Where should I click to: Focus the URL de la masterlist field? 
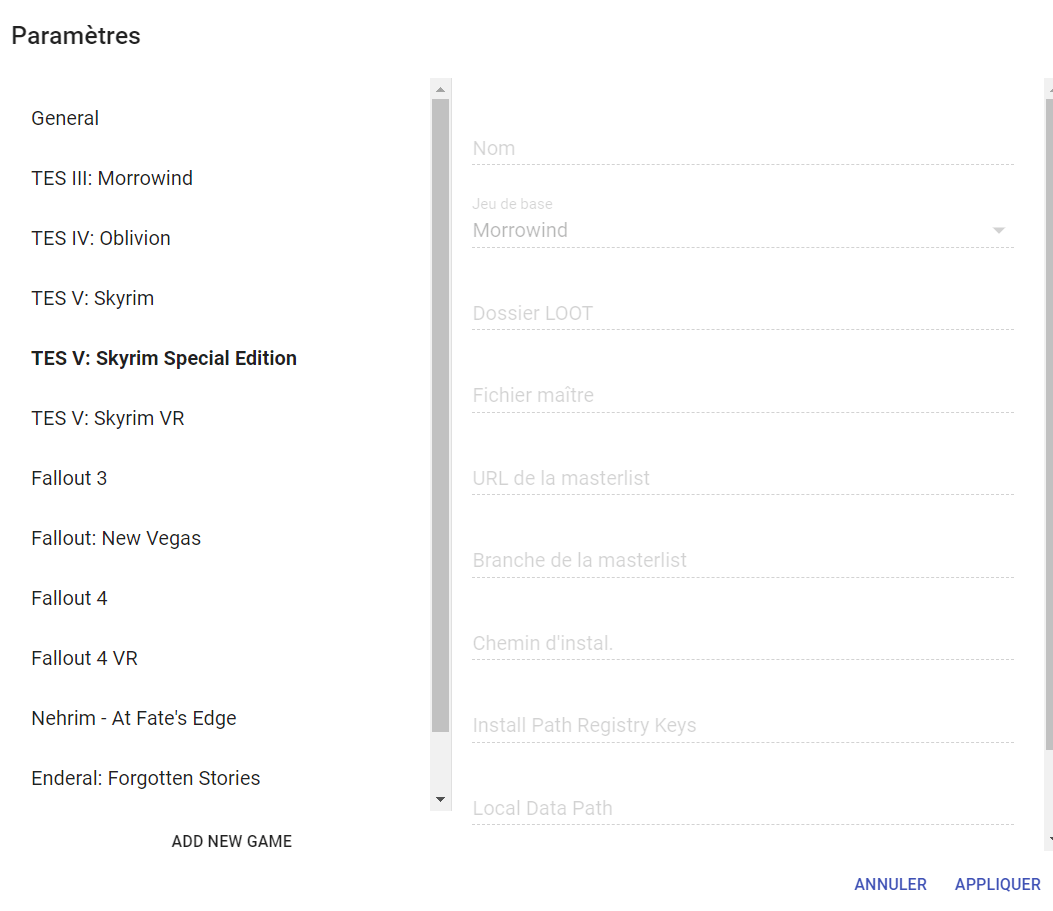pos(743,478)
